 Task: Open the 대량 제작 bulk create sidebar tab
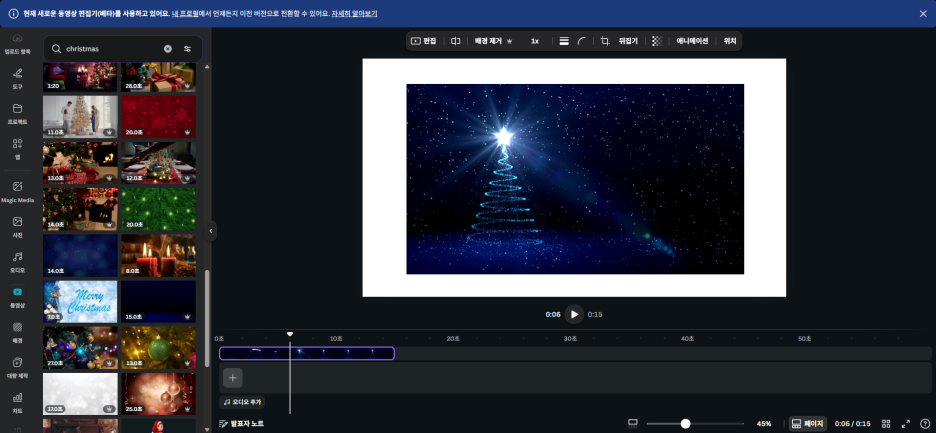(x=17, y=367)
